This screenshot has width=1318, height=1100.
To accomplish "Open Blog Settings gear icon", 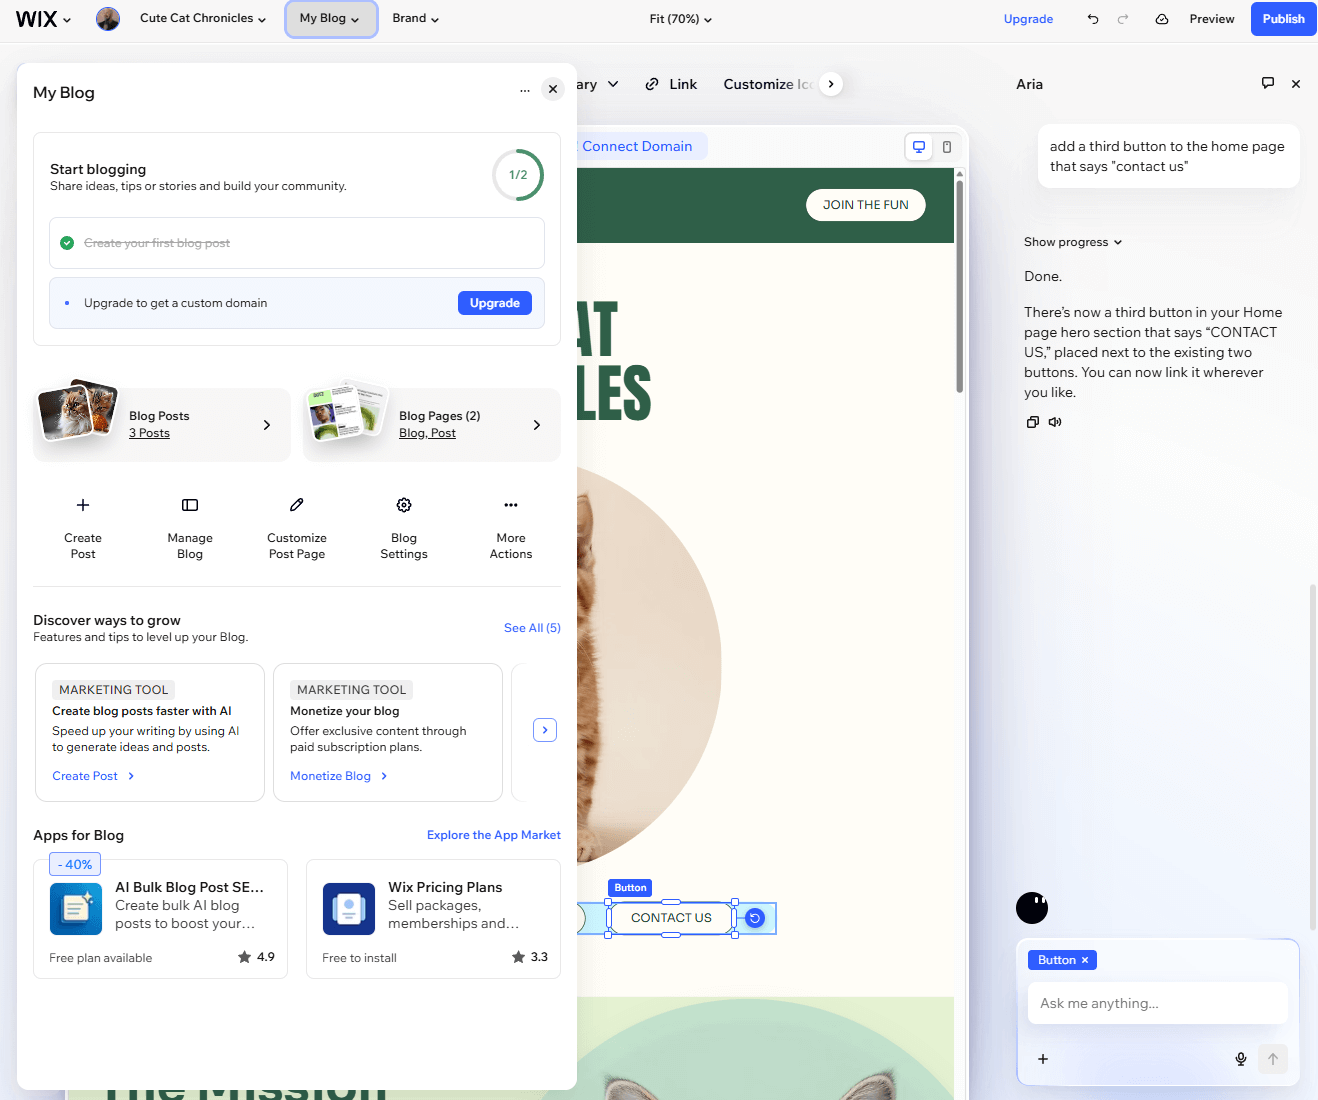I will tap(404, 505).
